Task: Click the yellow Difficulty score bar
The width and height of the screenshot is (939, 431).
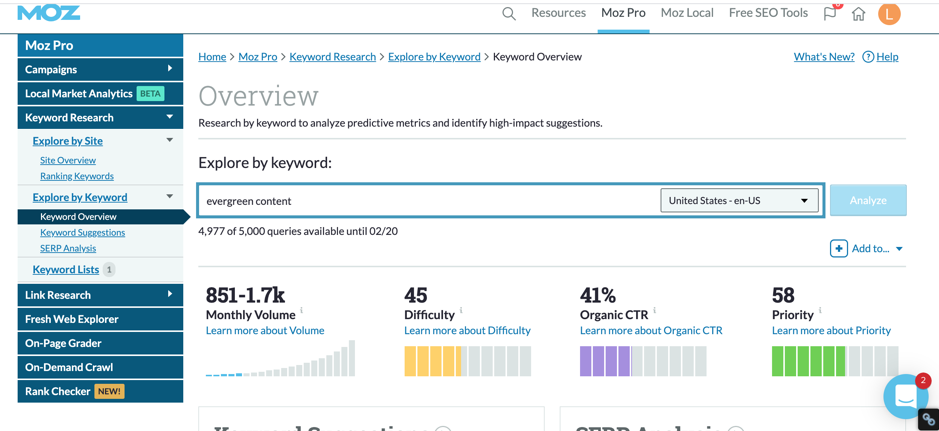Action: coord(468,361)
